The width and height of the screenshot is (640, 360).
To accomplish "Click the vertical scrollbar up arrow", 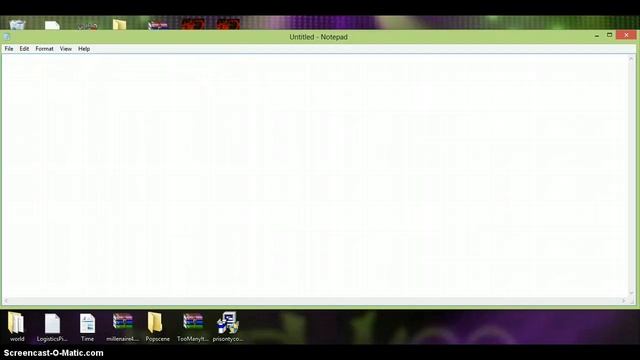I will point(631,59).
